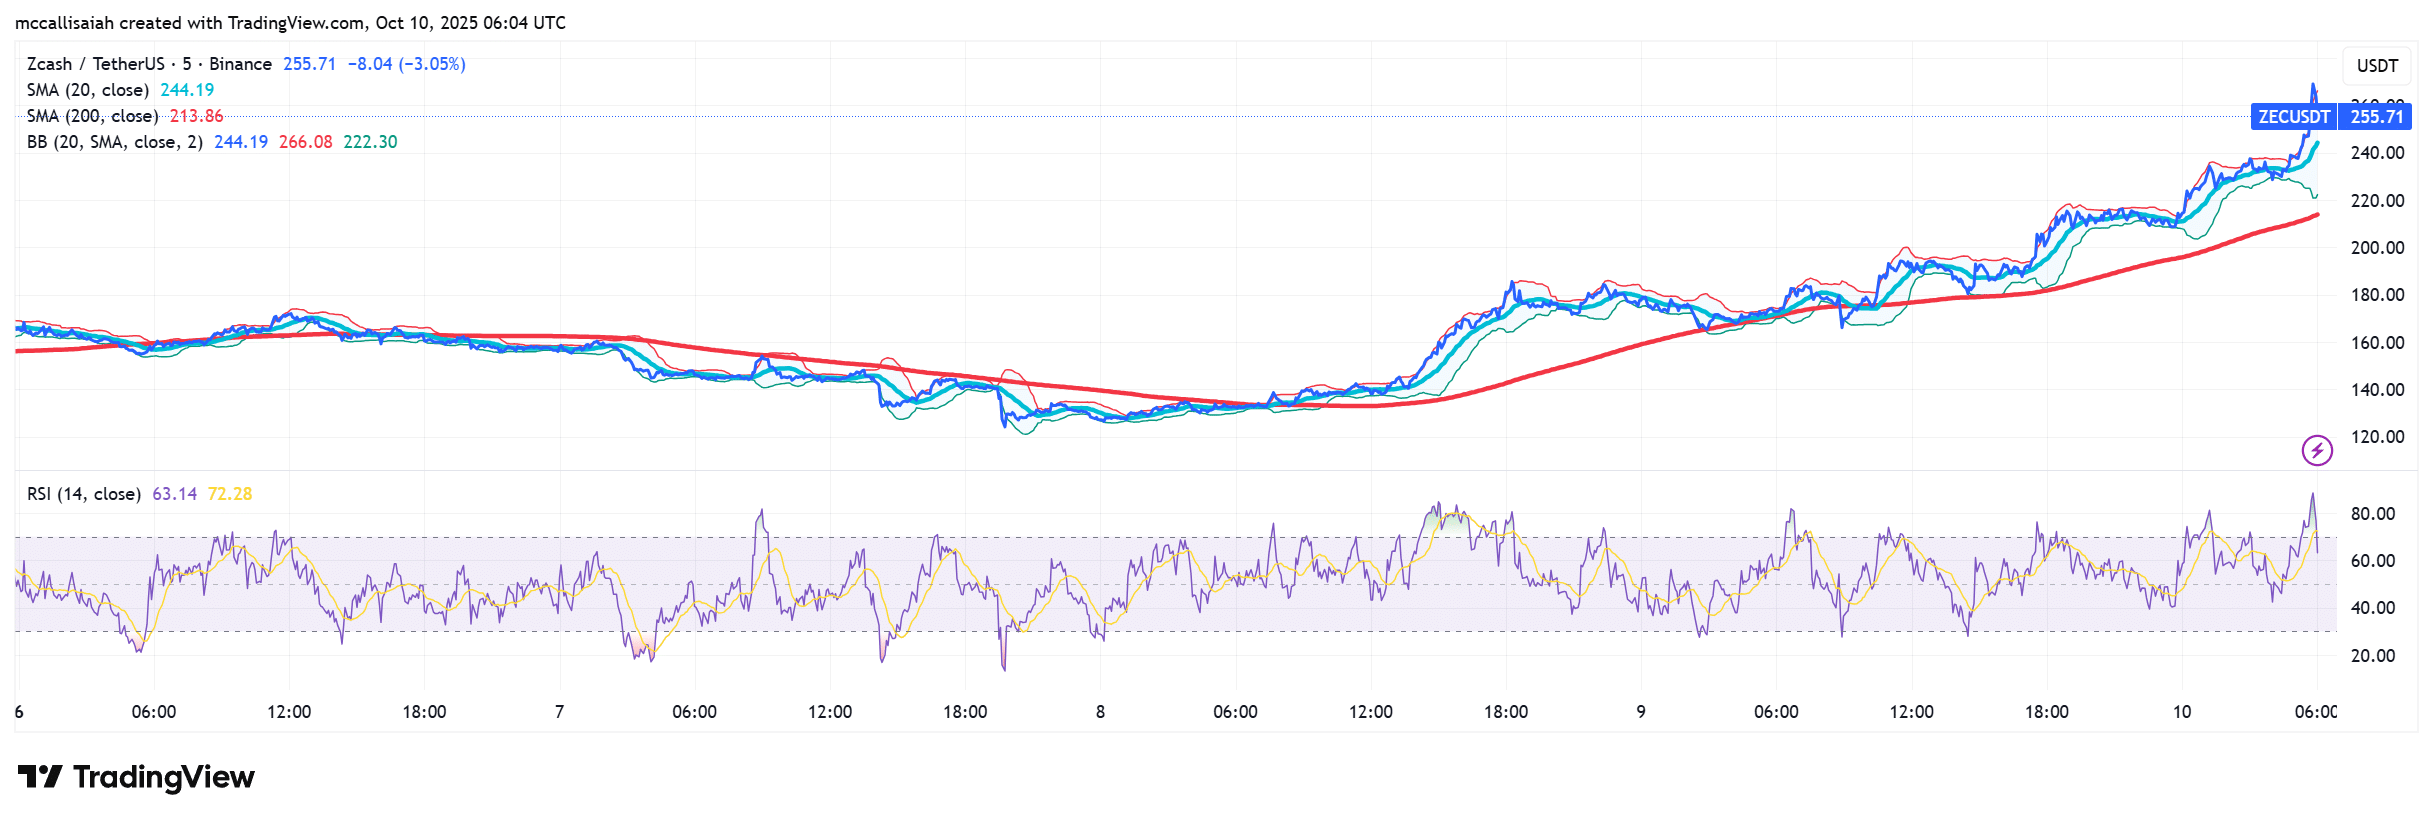
Task: Select the Zcash / TetherUS symbol title
Action: 95,64
